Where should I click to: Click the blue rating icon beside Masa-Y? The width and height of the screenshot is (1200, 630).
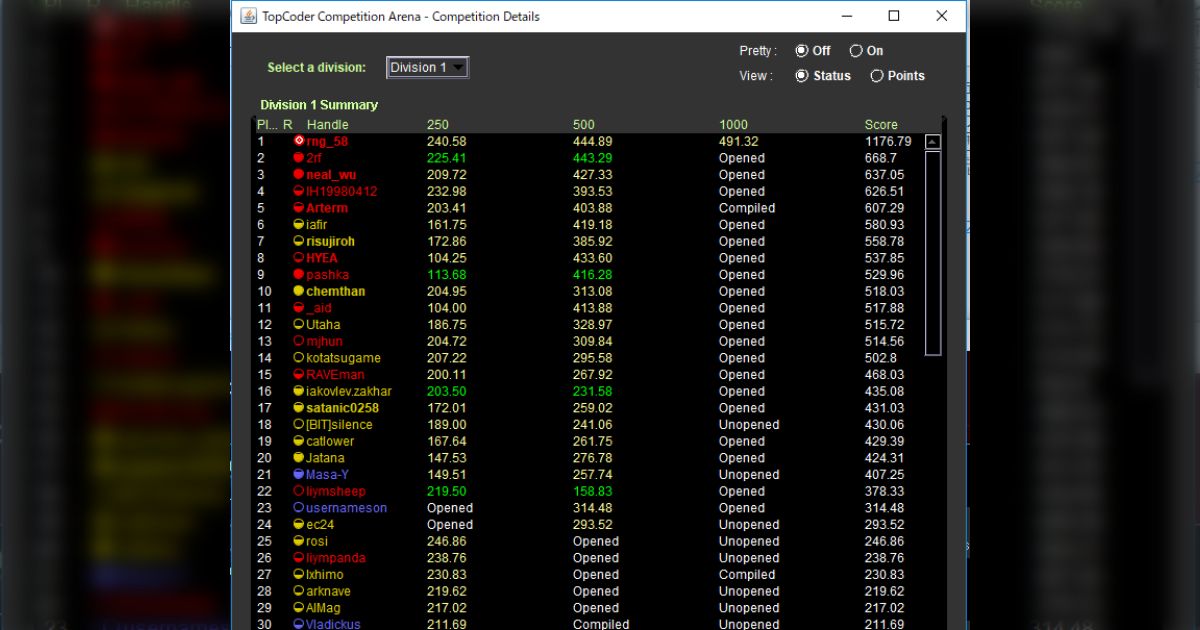click(x=298, y=475)
